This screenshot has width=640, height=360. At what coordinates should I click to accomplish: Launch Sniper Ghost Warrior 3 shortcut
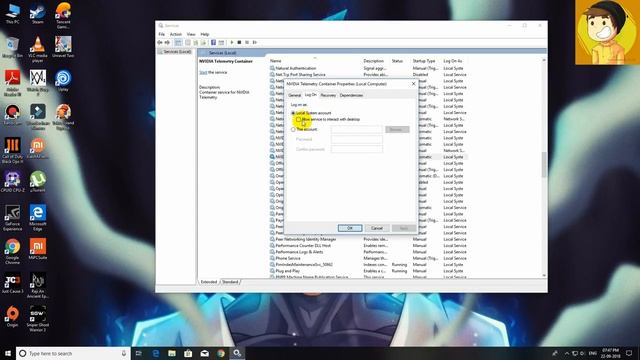click(x=38, y=319)
